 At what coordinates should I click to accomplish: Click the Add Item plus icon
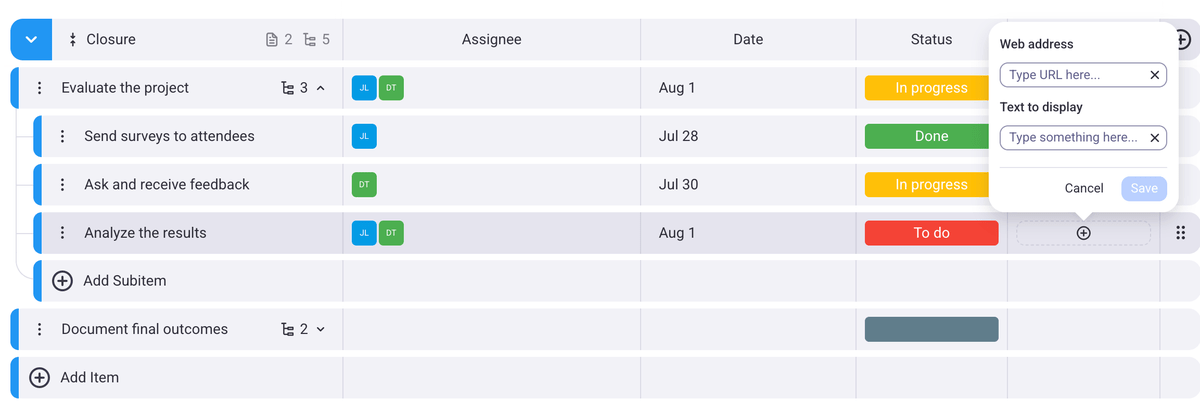(x=39, y=378)
